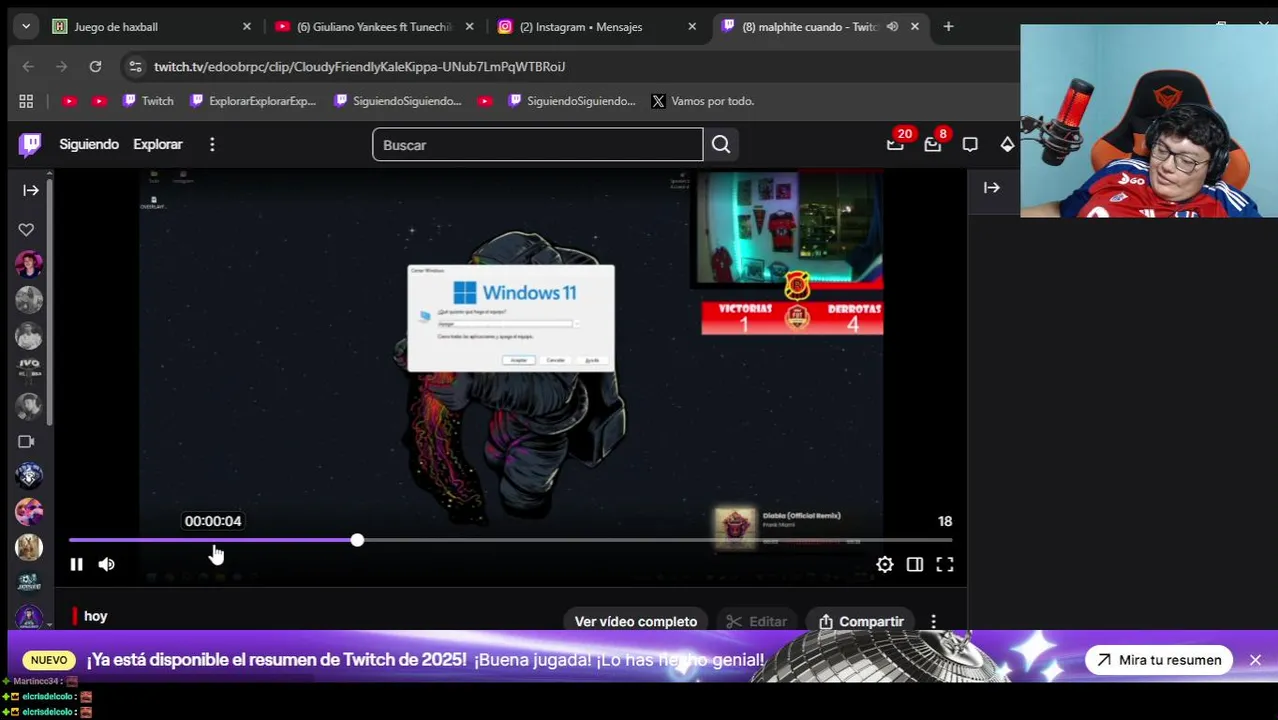
Task: Open the camera icon in the sidebar
Action: (x=26, y=441)
